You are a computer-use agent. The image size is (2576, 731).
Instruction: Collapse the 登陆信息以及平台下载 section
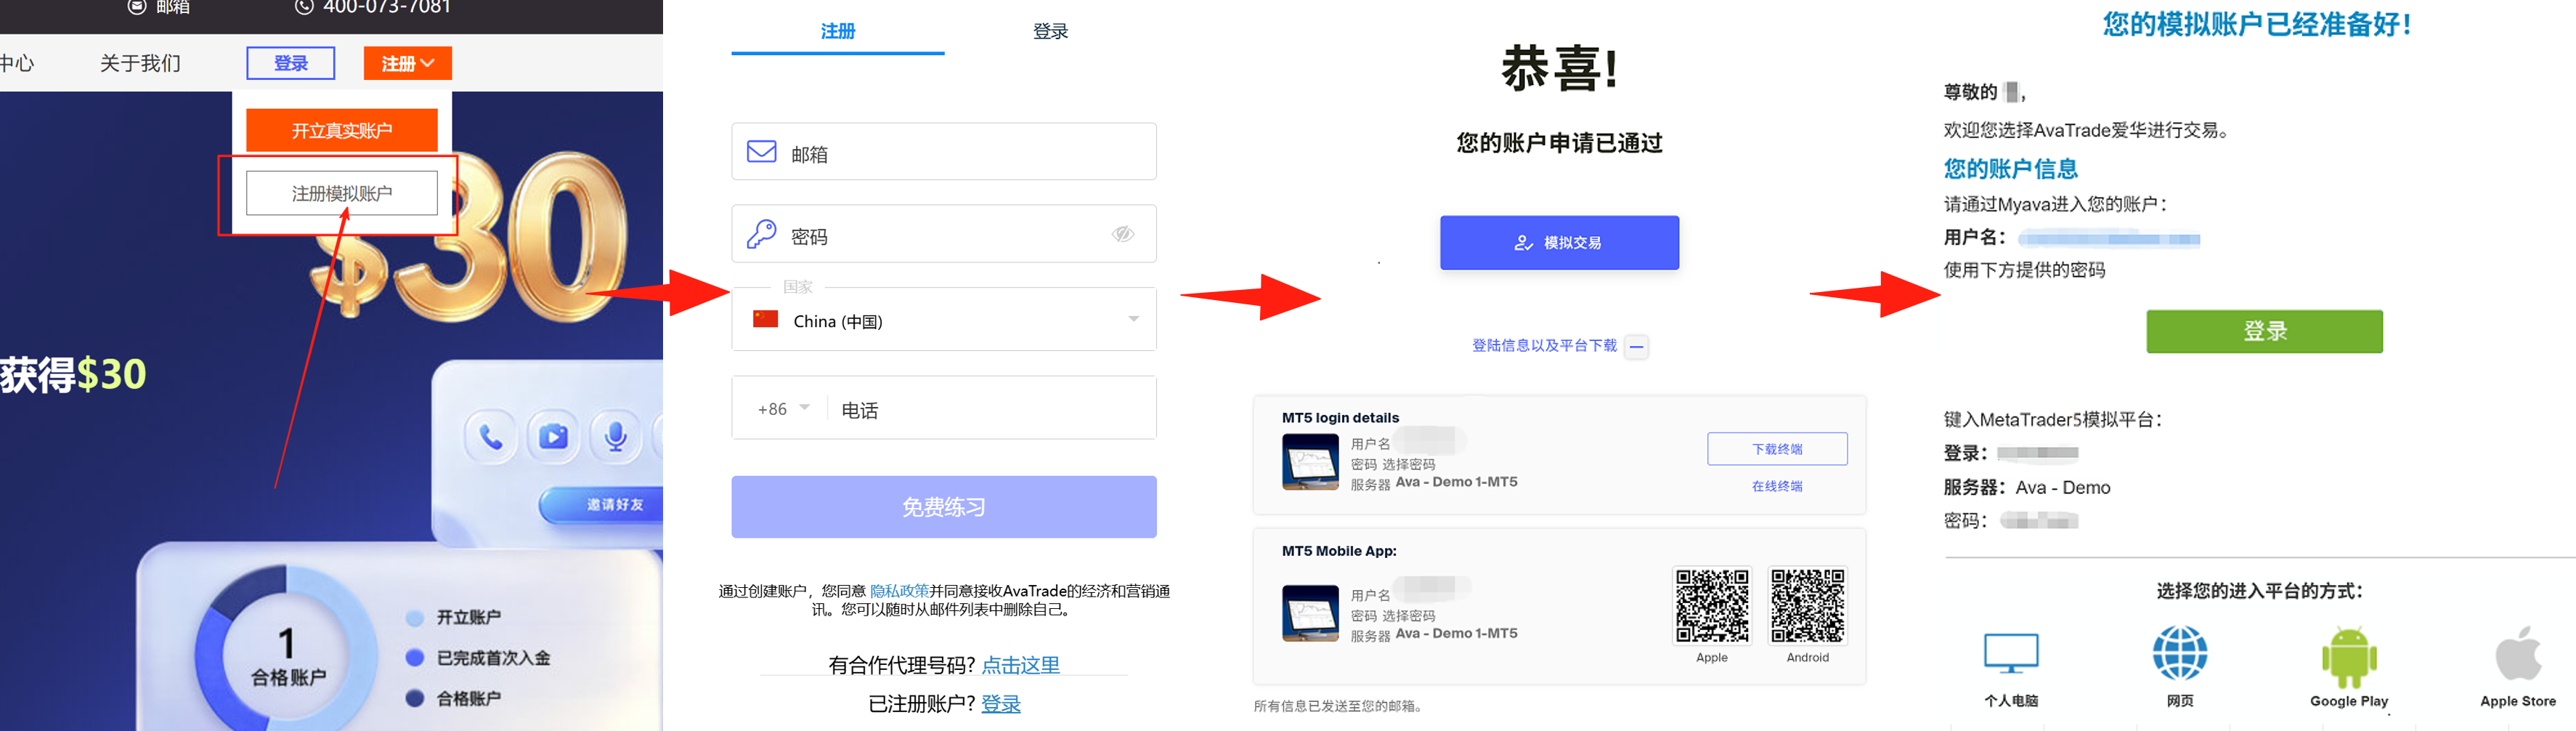pos(1636,346)
